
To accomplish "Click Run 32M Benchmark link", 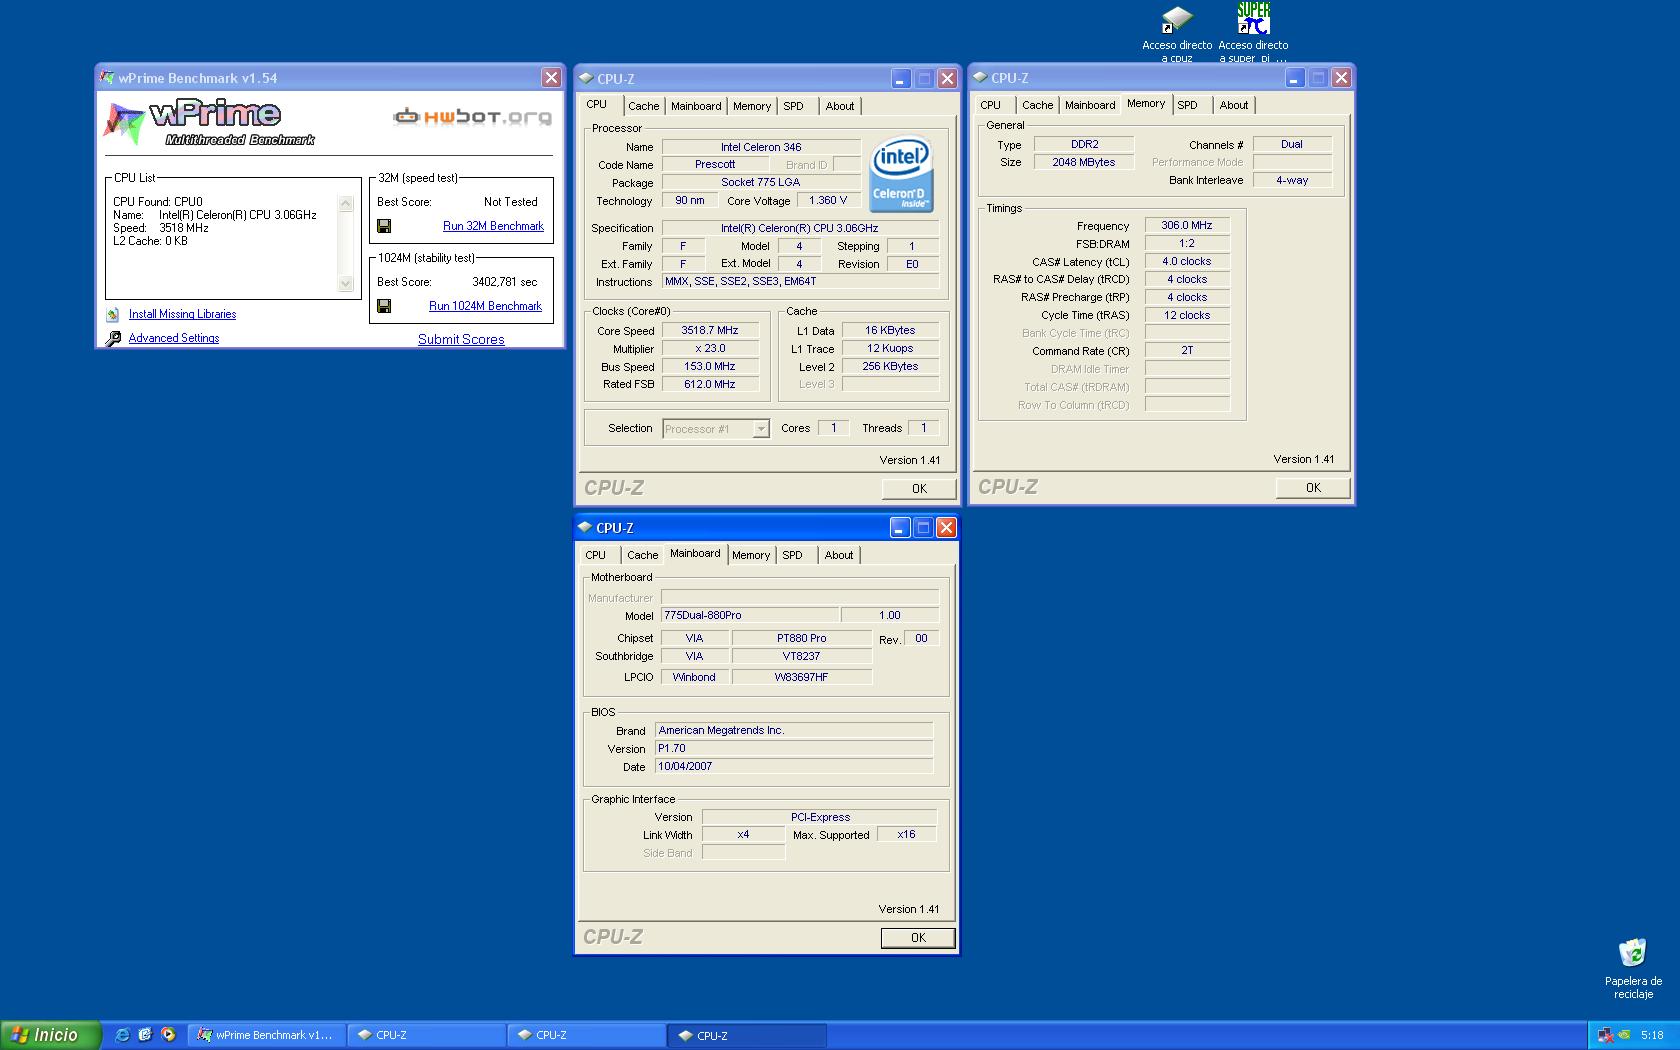I will click(x=493, y=226).
